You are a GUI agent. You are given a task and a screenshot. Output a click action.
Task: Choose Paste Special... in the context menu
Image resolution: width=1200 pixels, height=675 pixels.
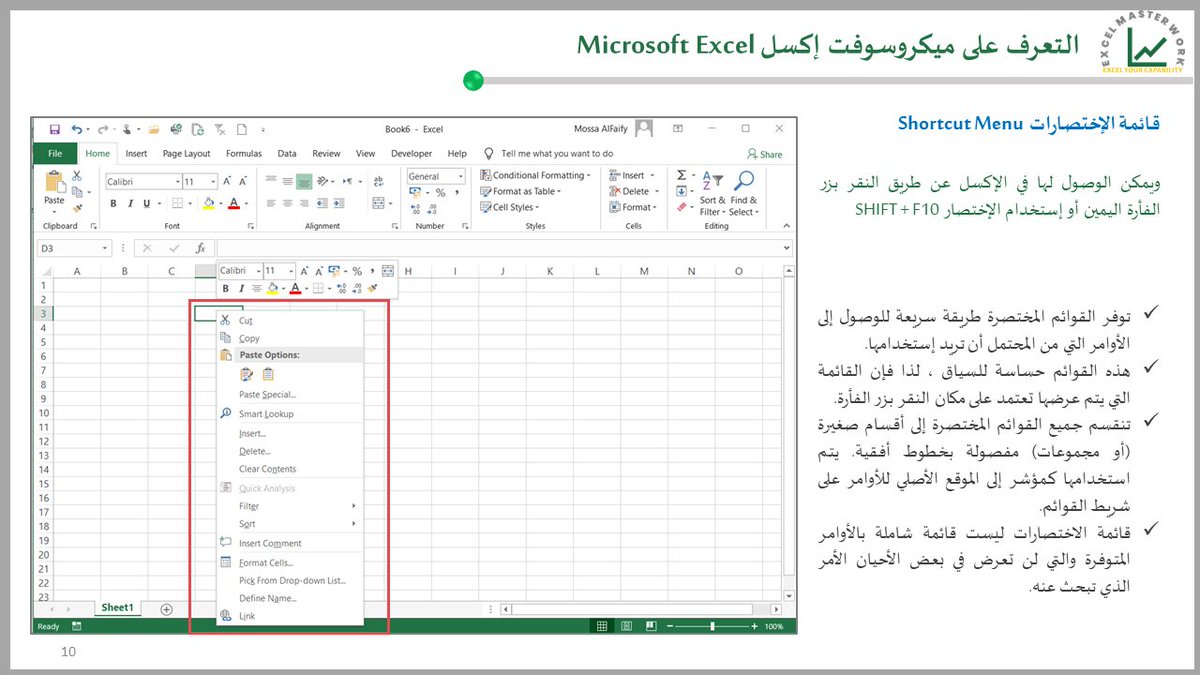[x=290, y=395]
